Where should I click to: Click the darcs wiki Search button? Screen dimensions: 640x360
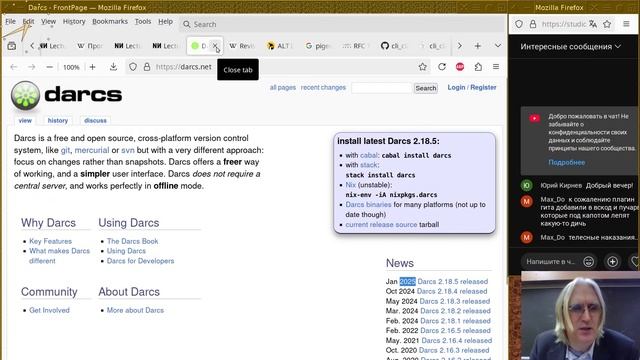pos(426,88)
